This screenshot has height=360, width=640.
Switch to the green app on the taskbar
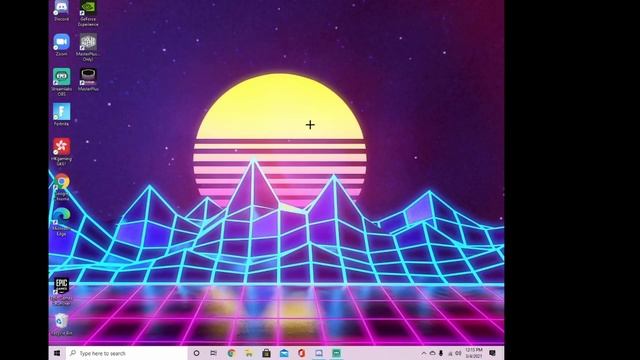[x=336, y=353]
